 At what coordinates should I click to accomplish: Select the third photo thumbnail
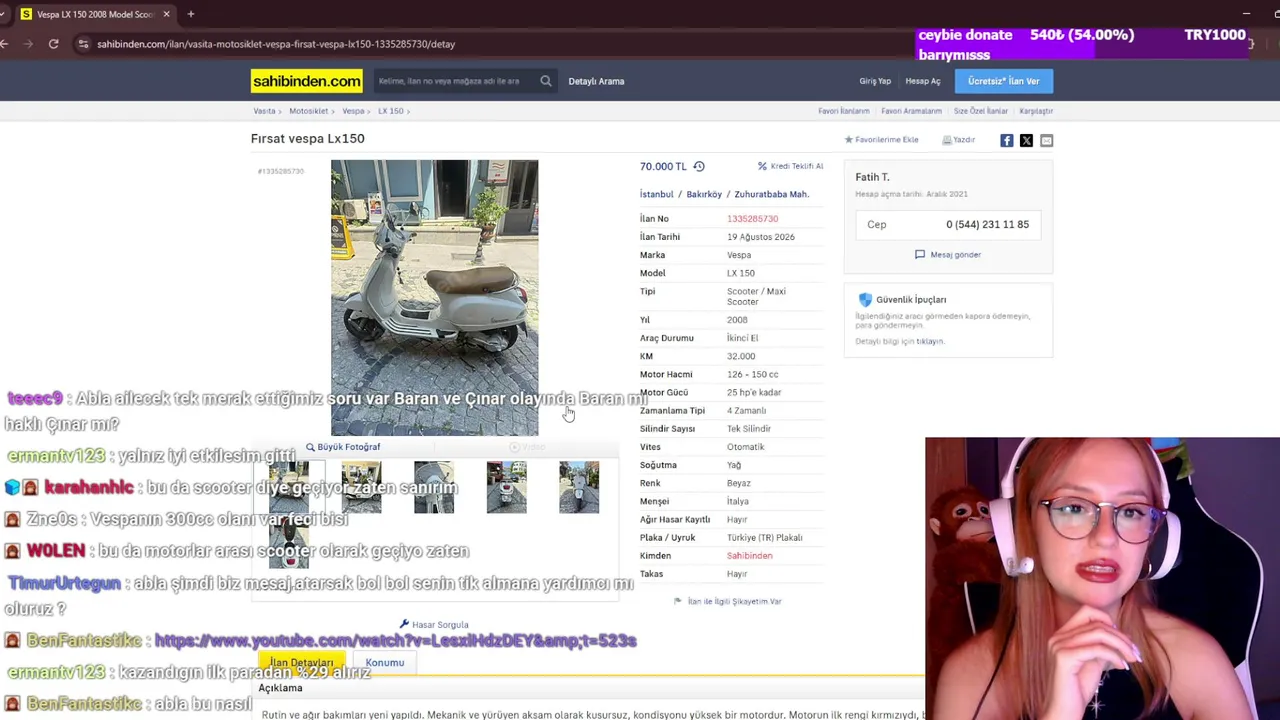coord(434,487)
